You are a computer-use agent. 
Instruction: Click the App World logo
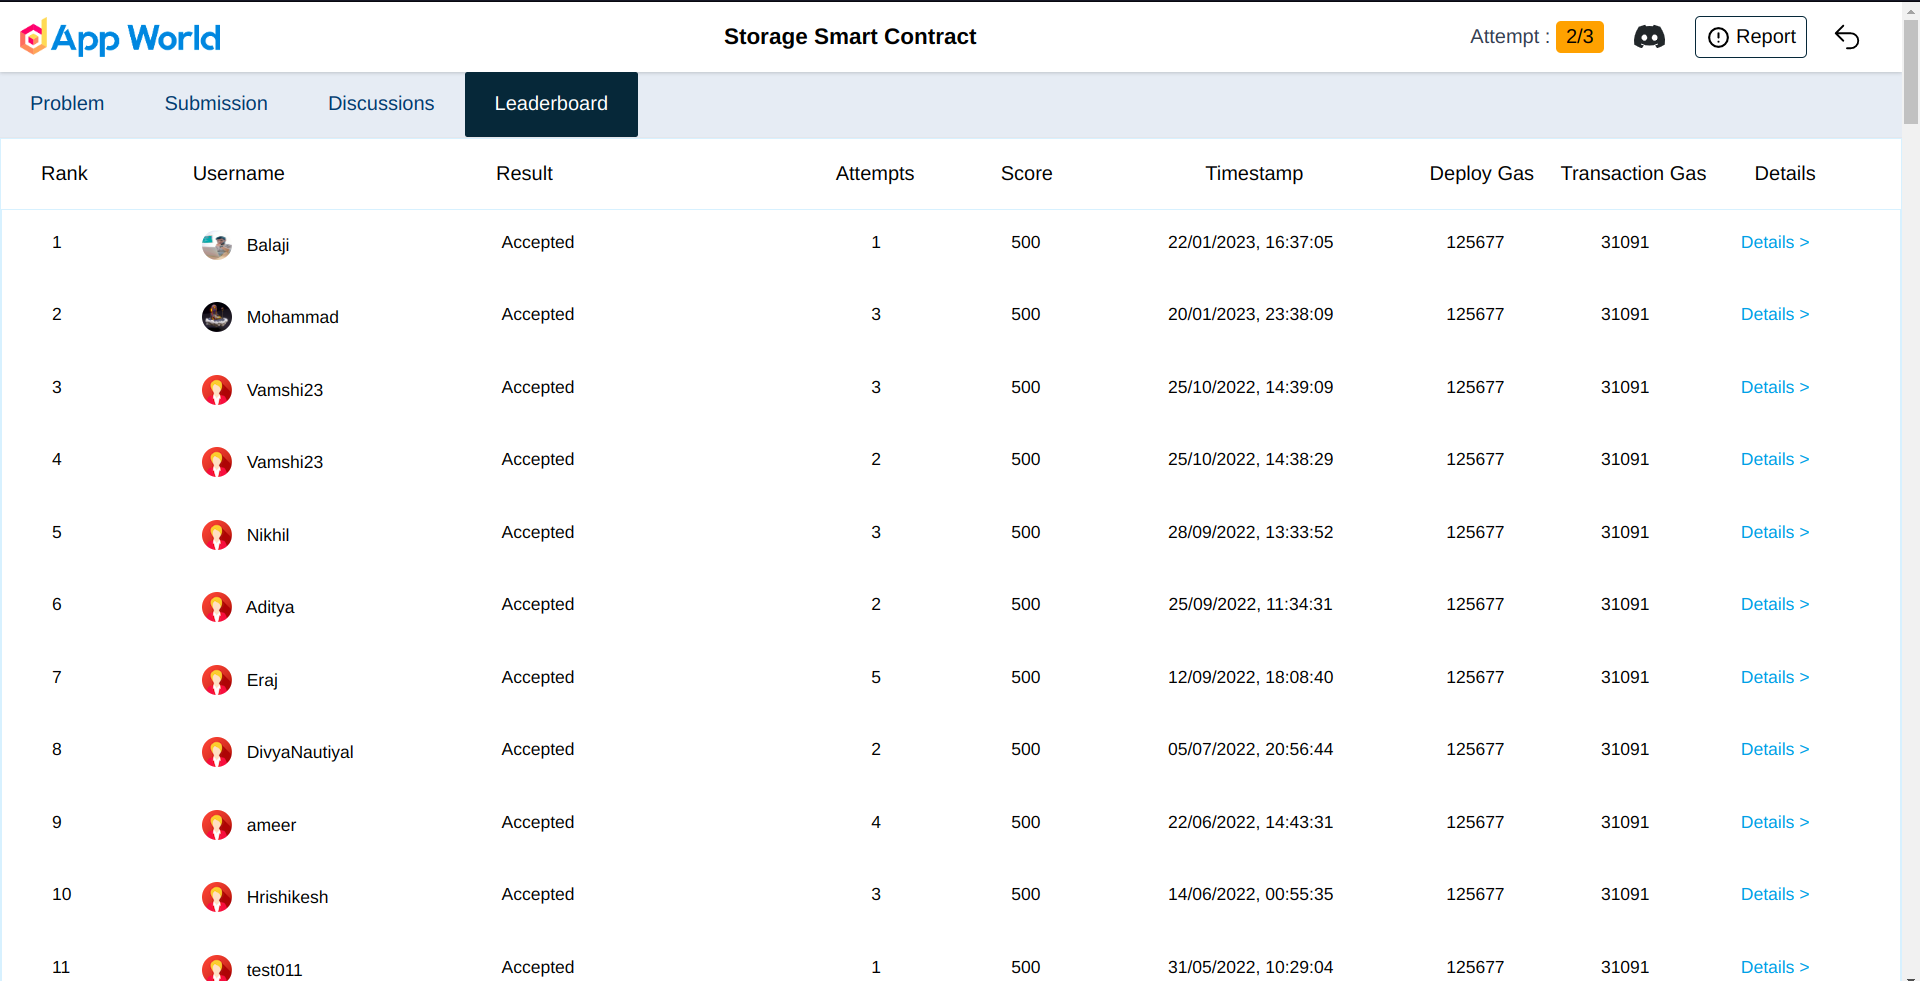[x=118, y=38]
